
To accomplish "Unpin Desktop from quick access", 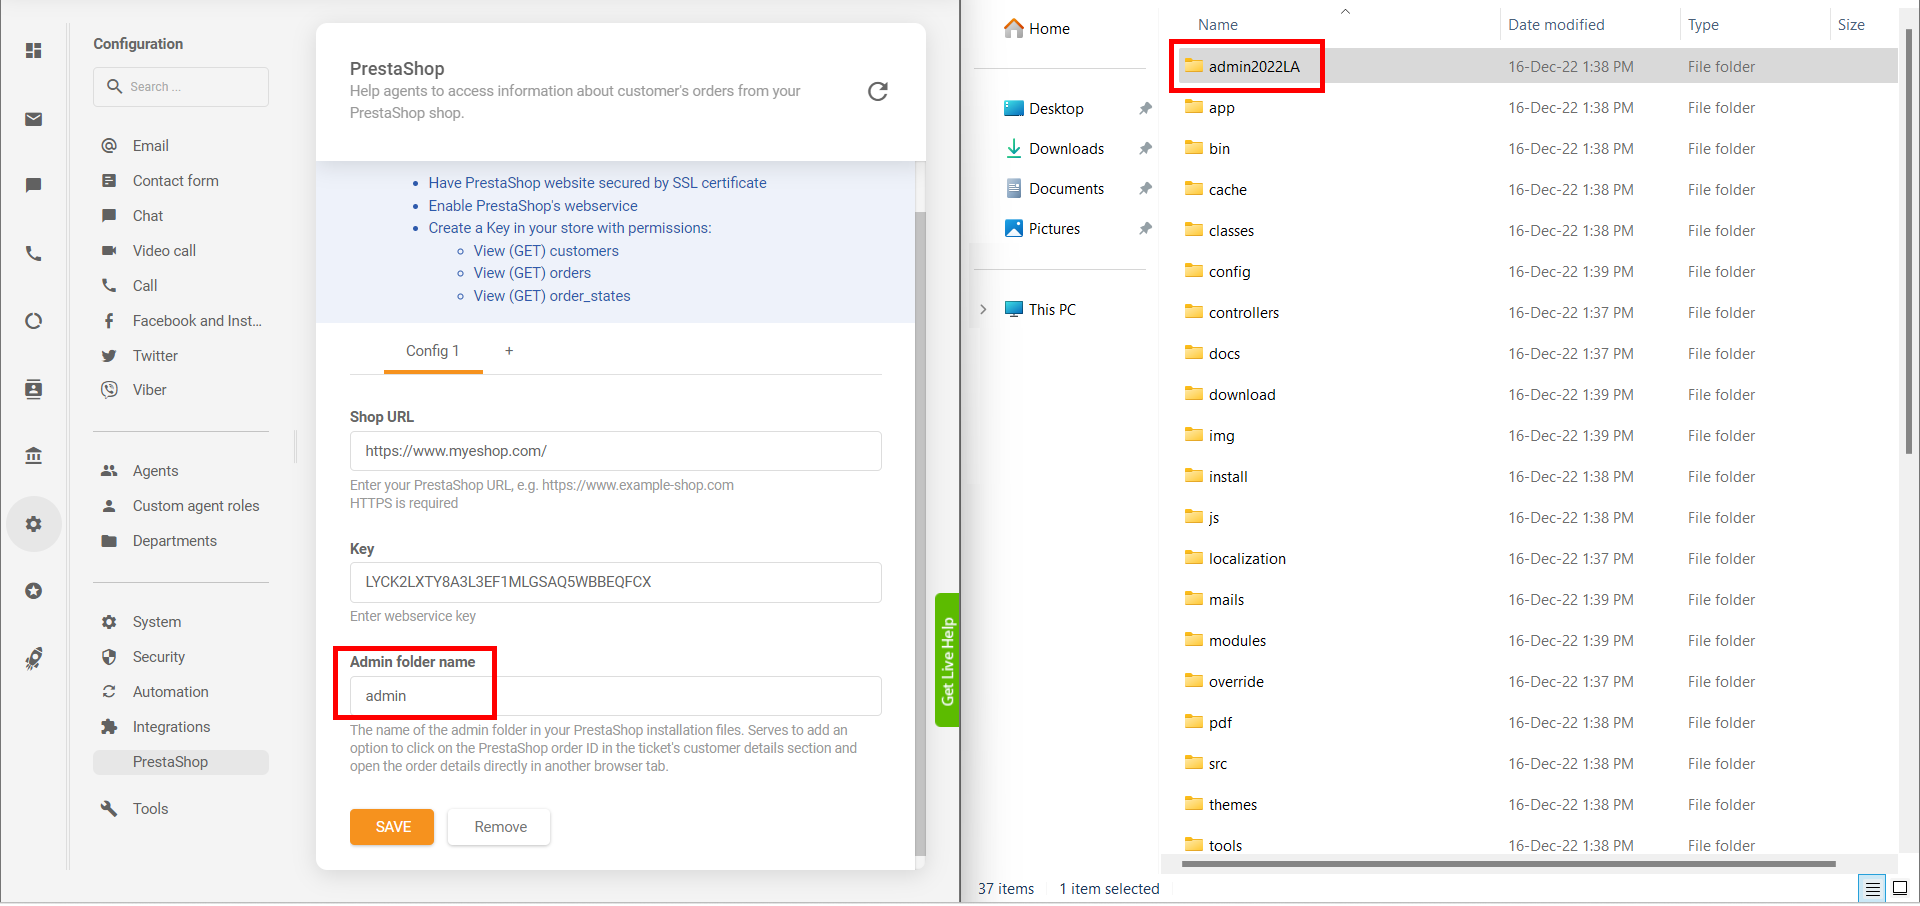I will tap(1145, 109).
